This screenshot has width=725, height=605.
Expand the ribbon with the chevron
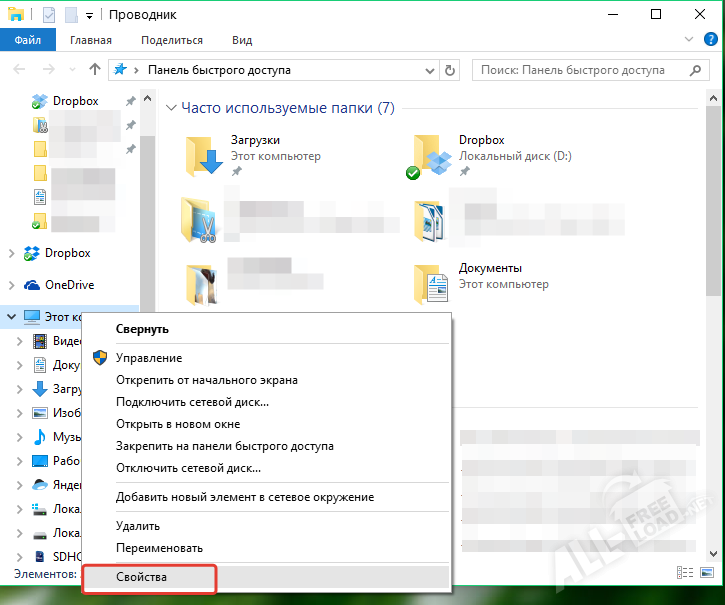[x=688, y=39]
